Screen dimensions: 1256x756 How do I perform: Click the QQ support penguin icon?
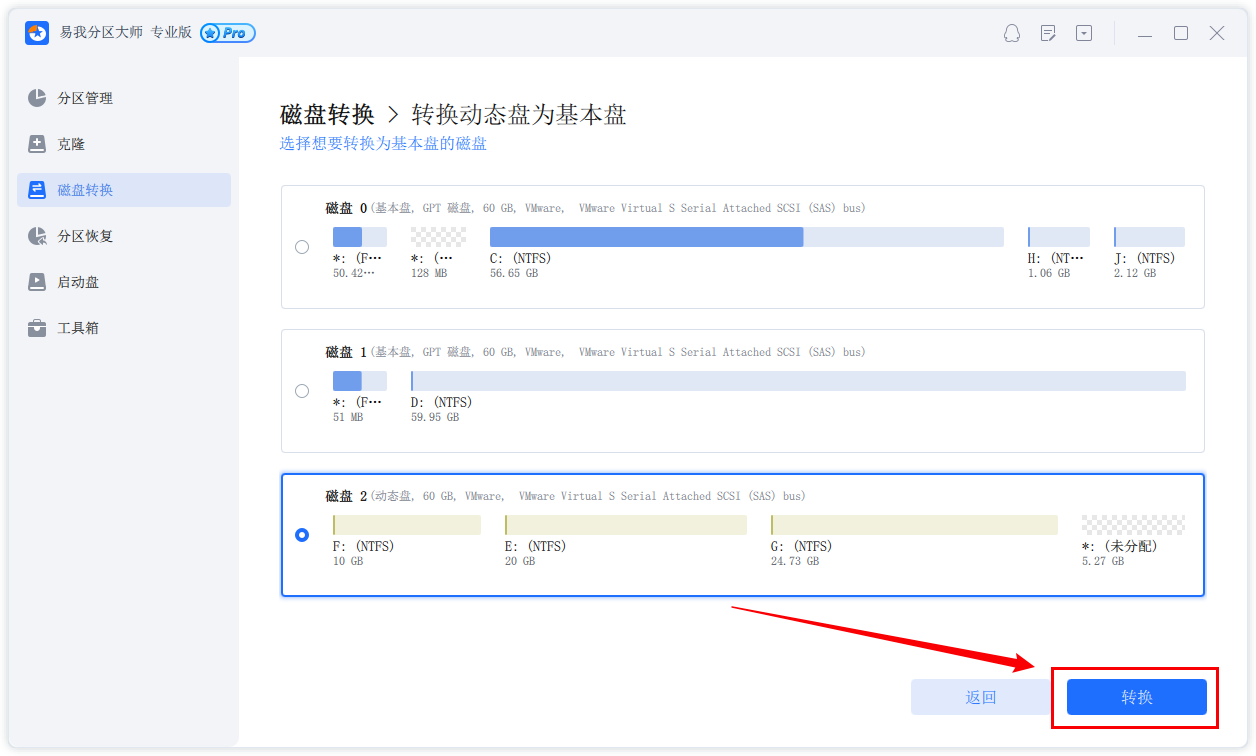[x=1012, y=33]
